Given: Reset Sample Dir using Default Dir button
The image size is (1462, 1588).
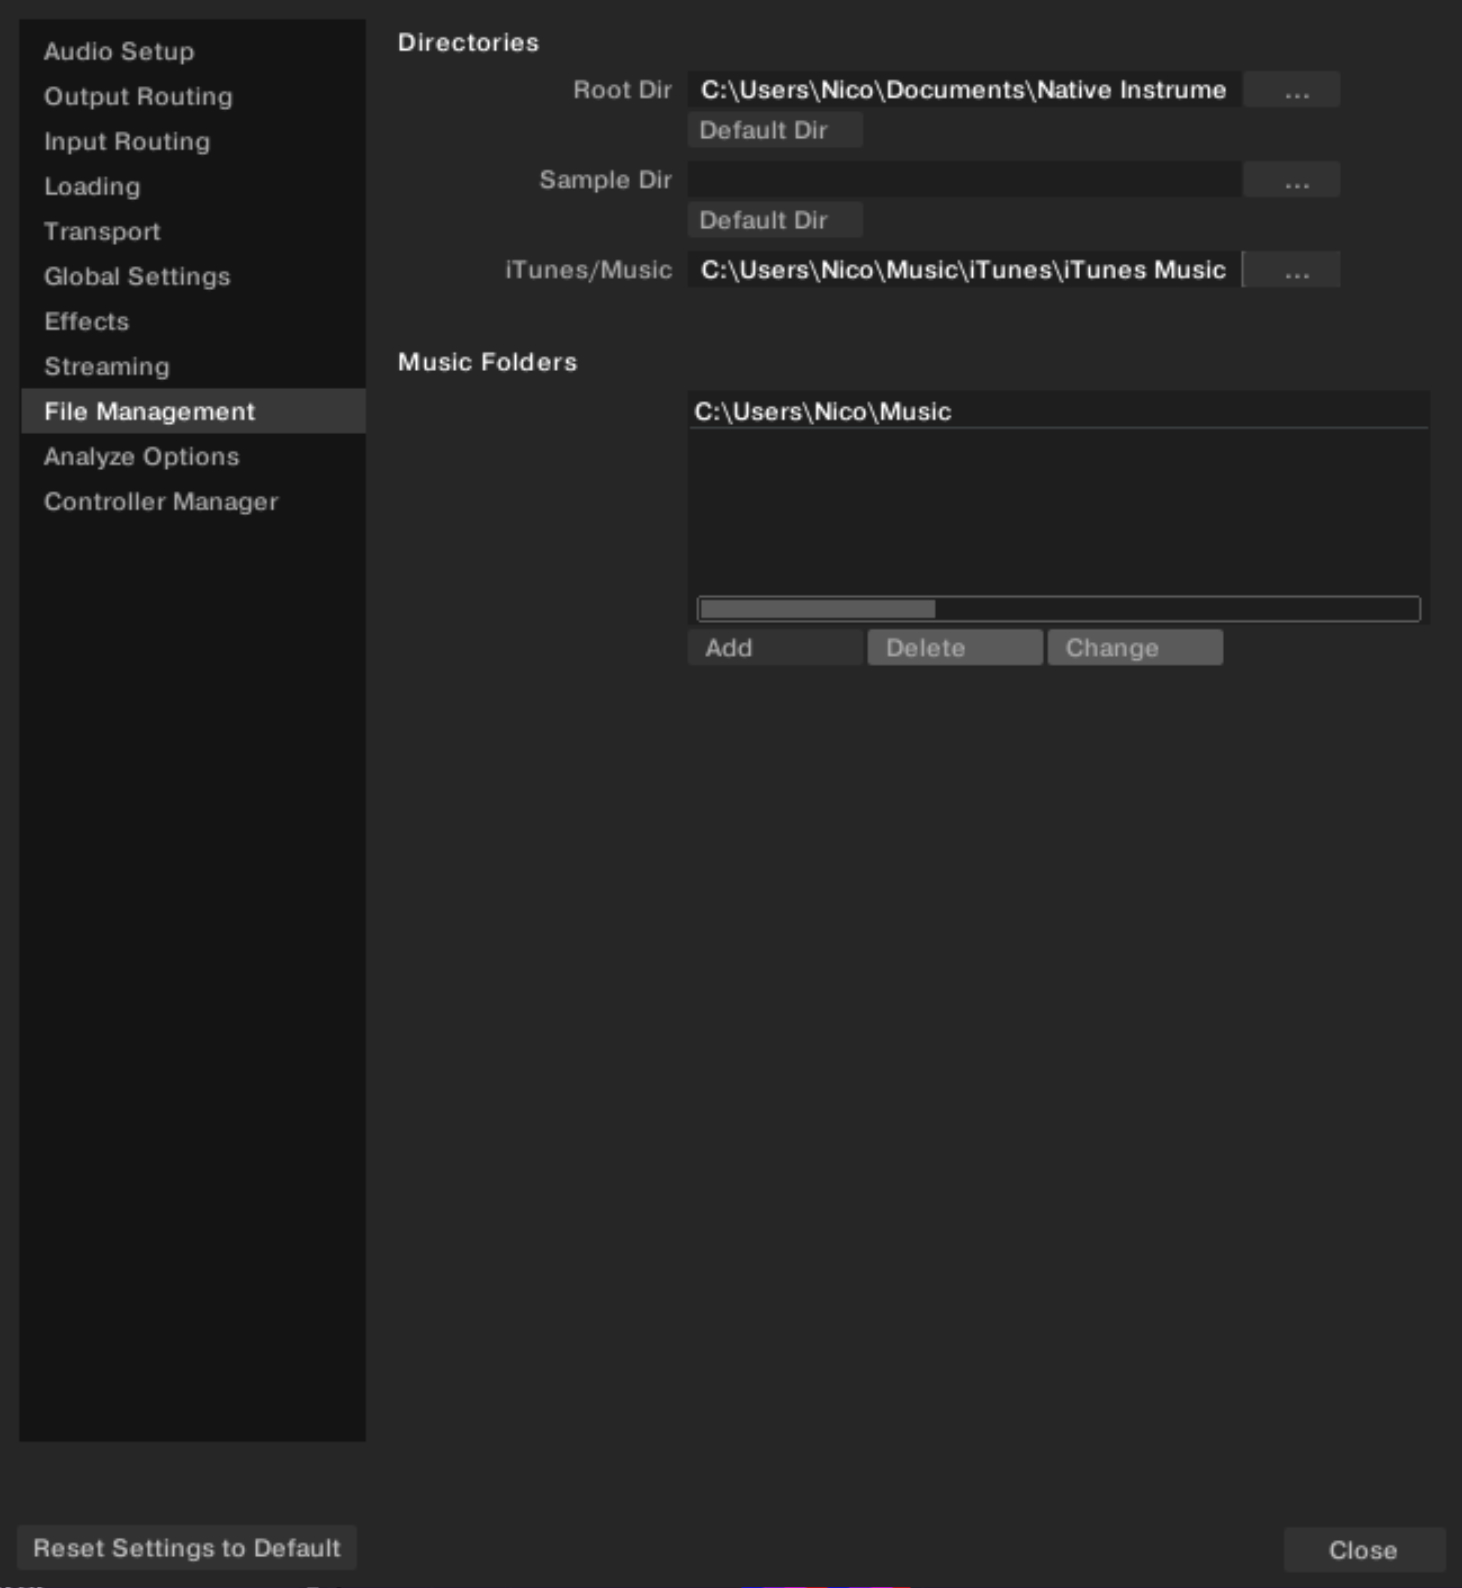Looking at the screenshot, I should click(x=775, y=220).
